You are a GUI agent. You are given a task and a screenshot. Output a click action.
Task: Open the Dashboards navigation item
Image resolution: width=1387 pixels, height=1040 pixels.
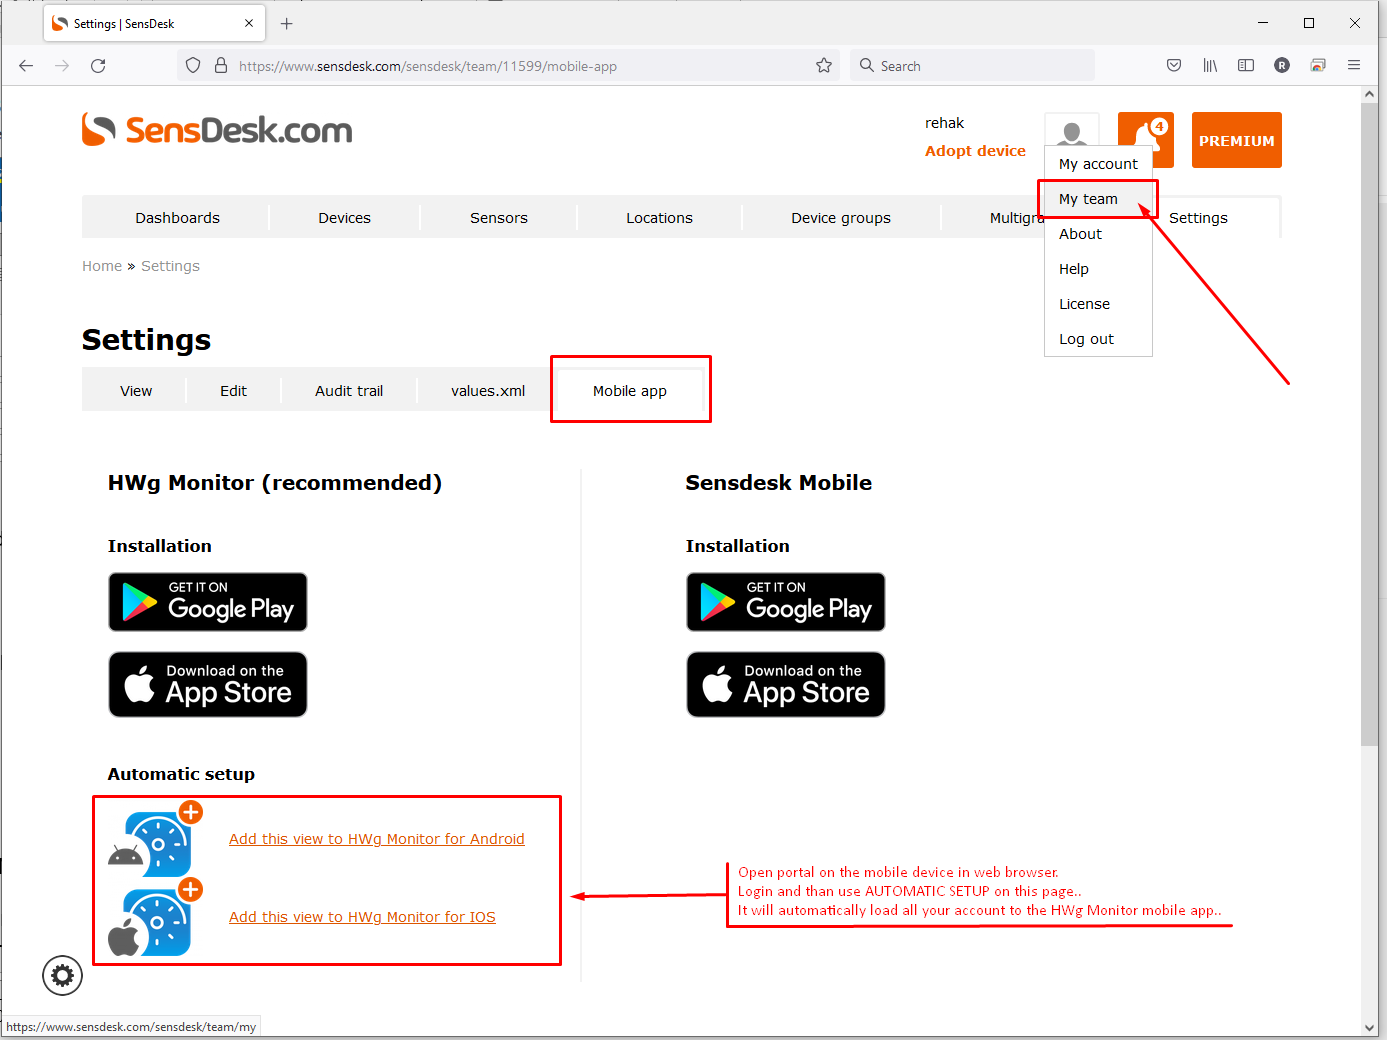177,218
